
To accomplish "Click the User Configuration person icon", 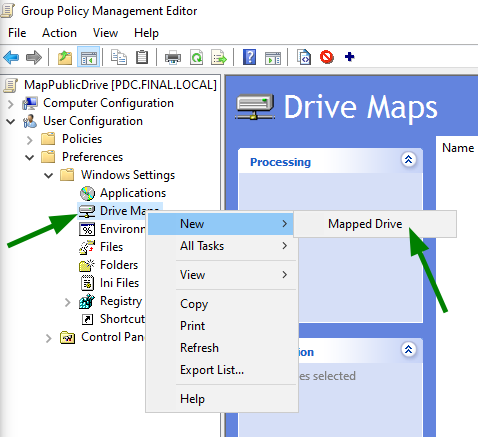I will click(x=30, y=121).
